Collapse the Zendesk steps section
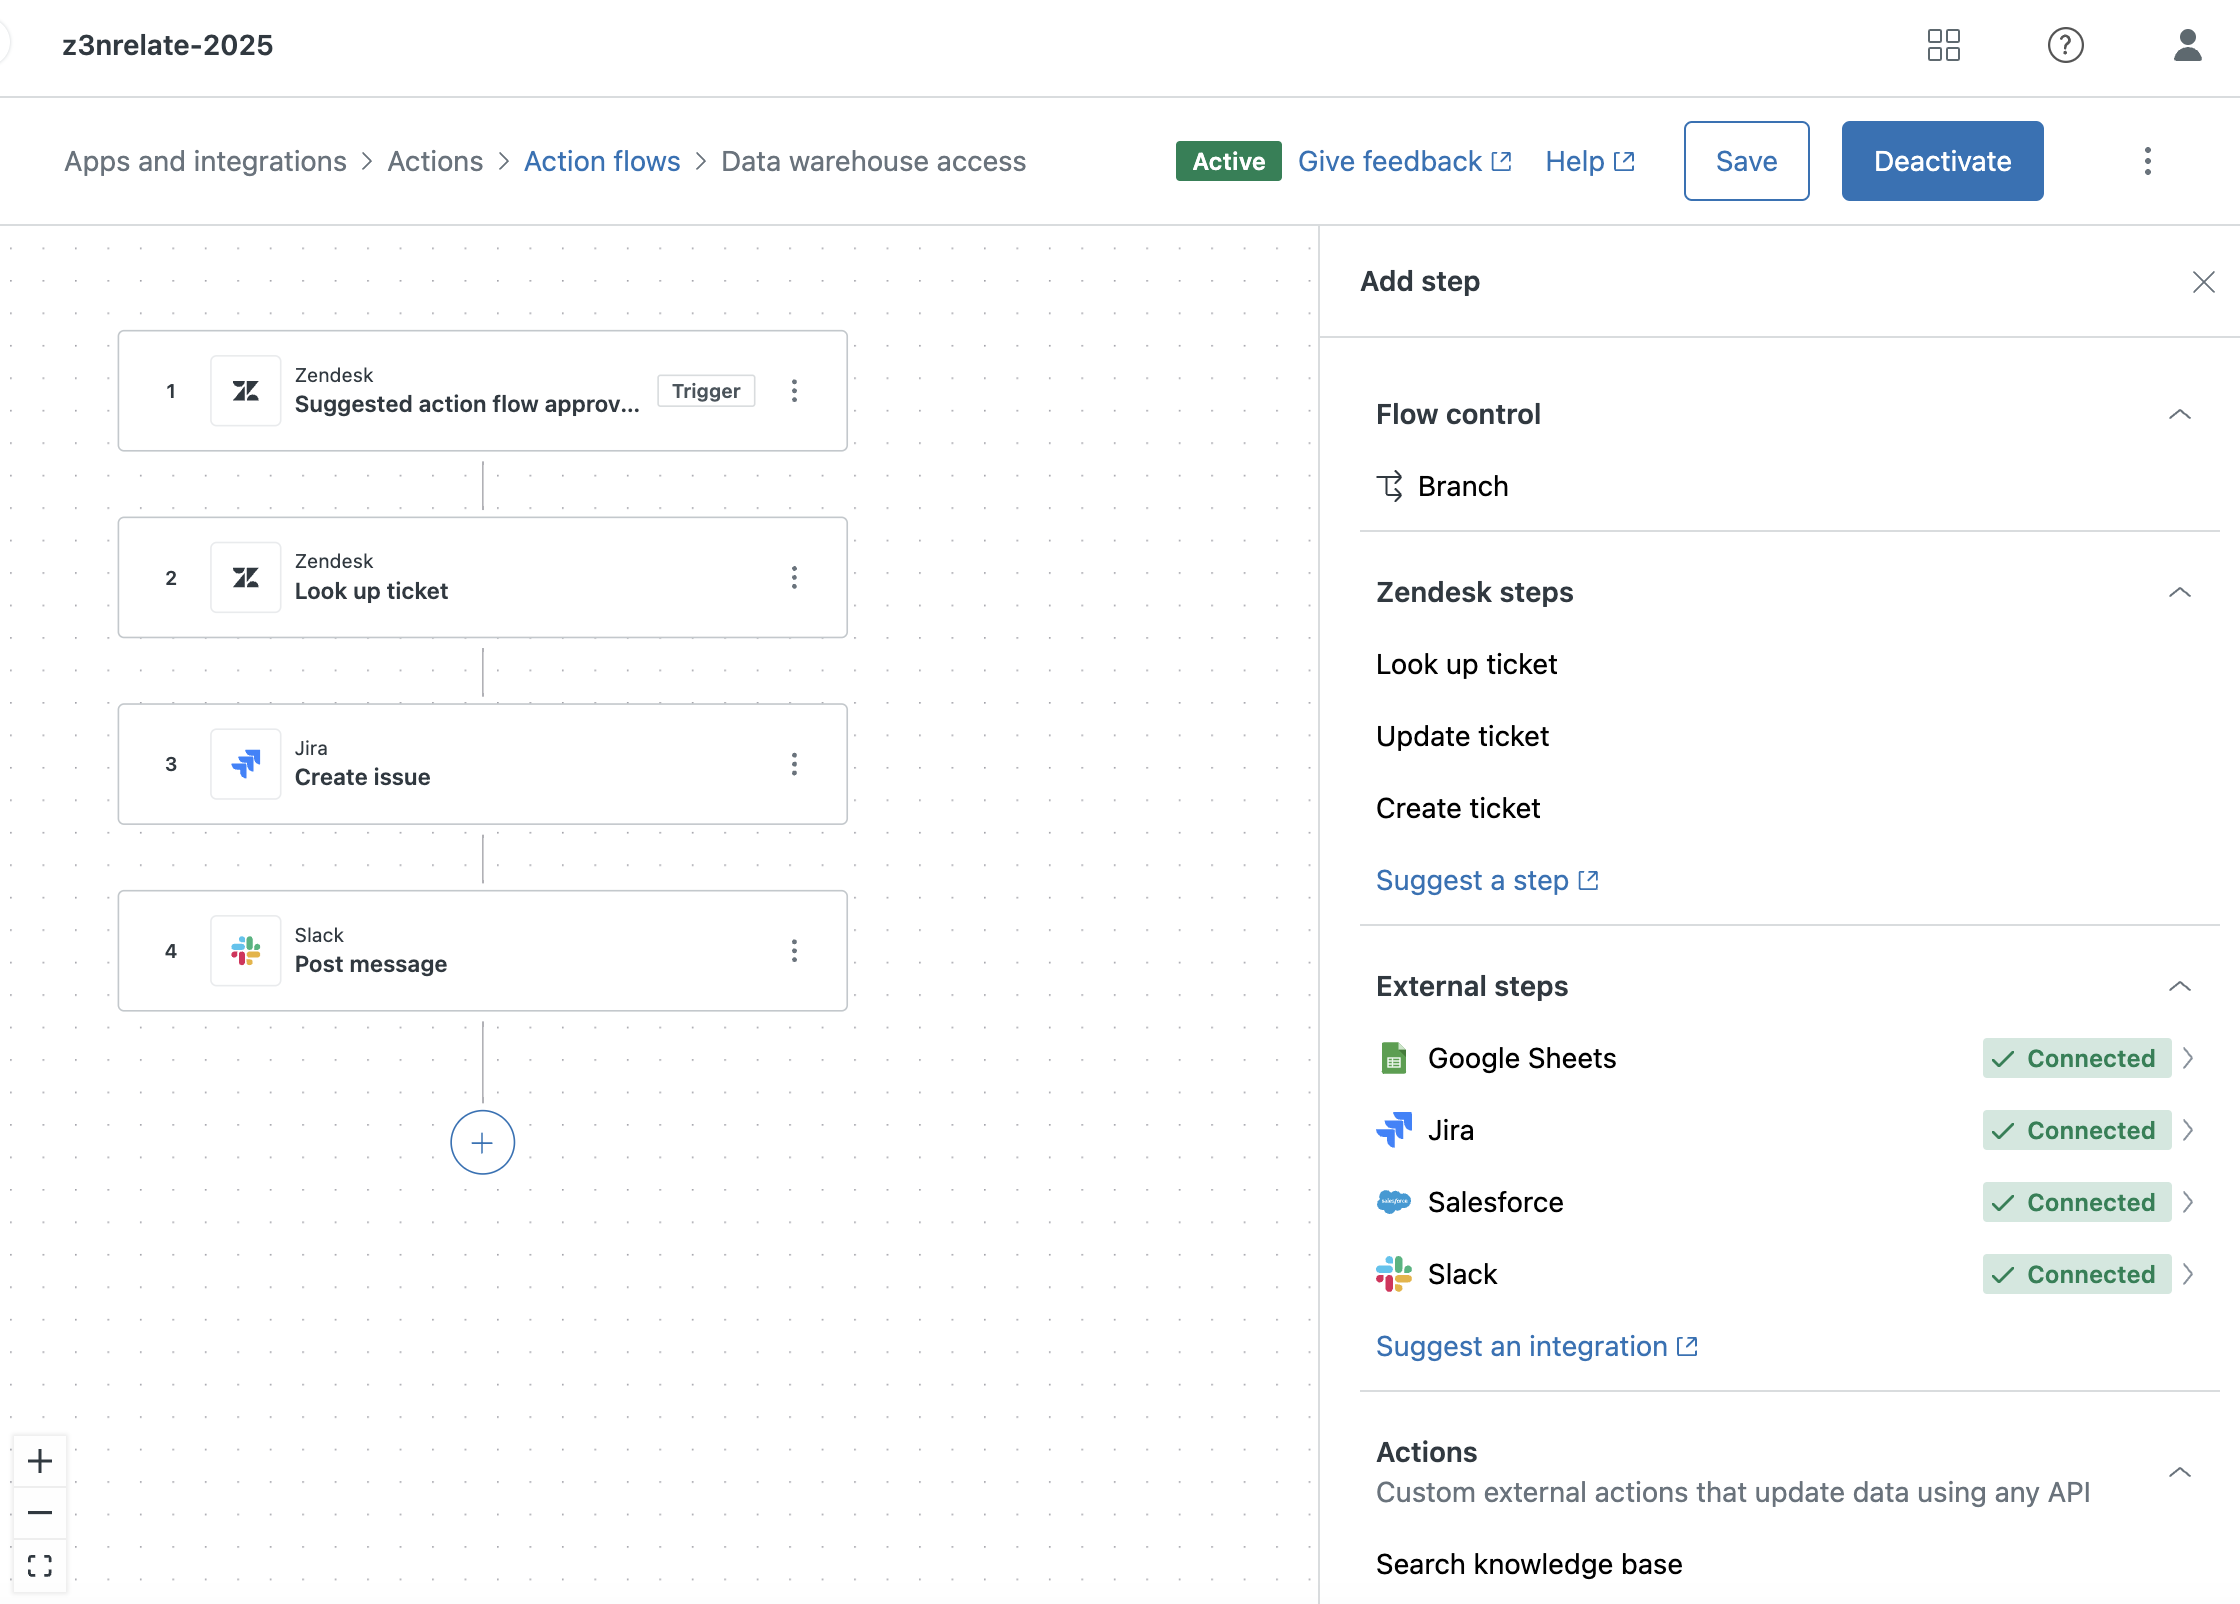The width and height of the screenshot is (2240, 1604). tap(2179, 592)
